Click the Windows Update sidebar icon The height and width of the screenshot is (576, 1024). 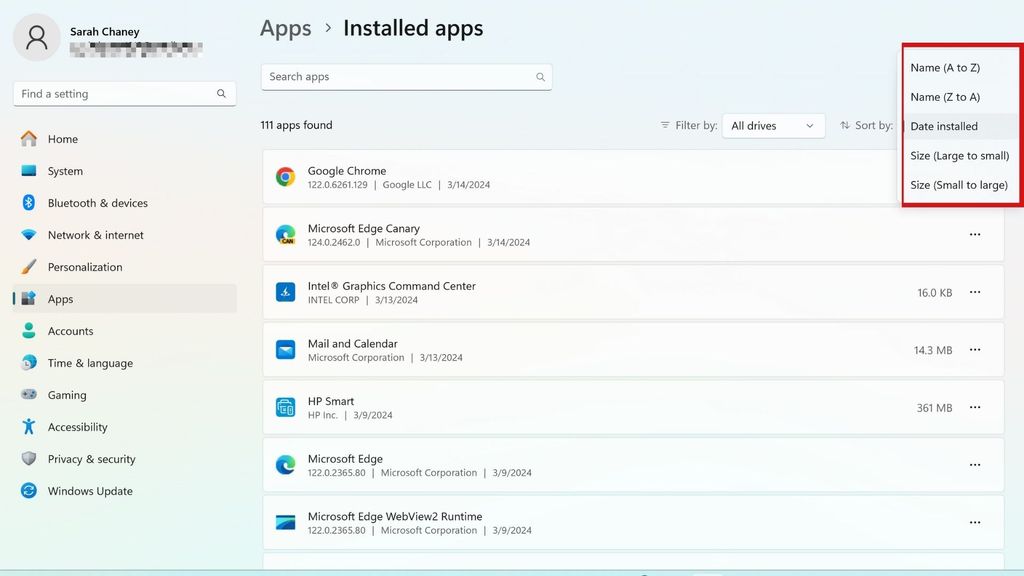33,491
